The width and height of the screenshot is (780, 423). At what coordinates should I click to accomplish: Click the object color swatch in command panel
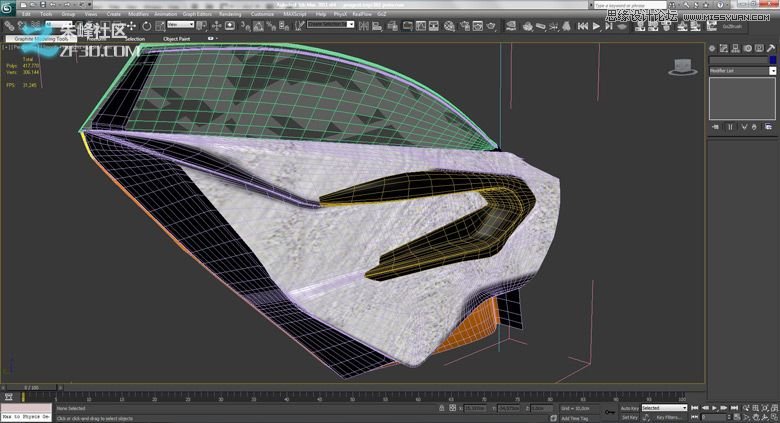pos(772,60)
